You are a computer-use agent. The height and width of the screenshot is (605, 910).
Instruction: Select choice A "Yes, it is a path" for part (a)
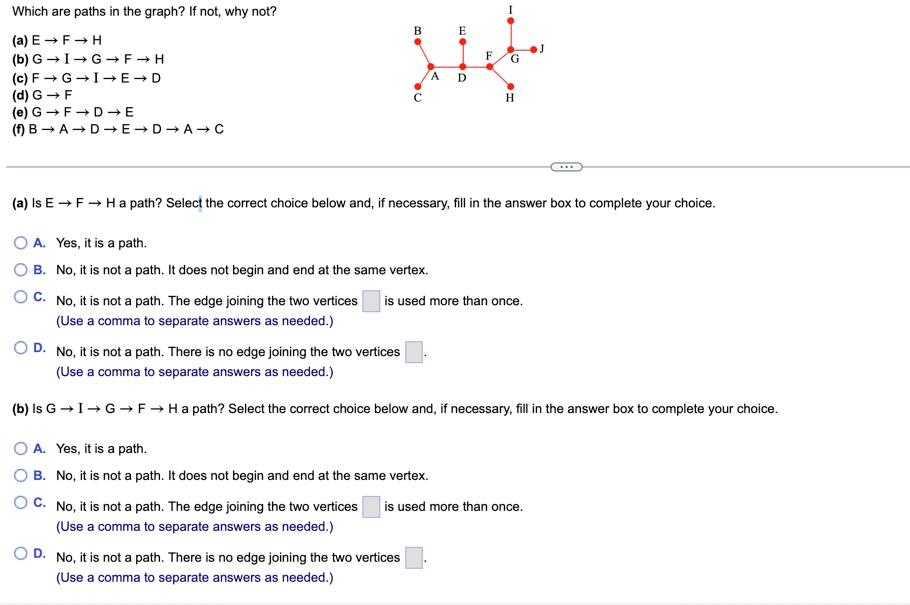(19, 242)
